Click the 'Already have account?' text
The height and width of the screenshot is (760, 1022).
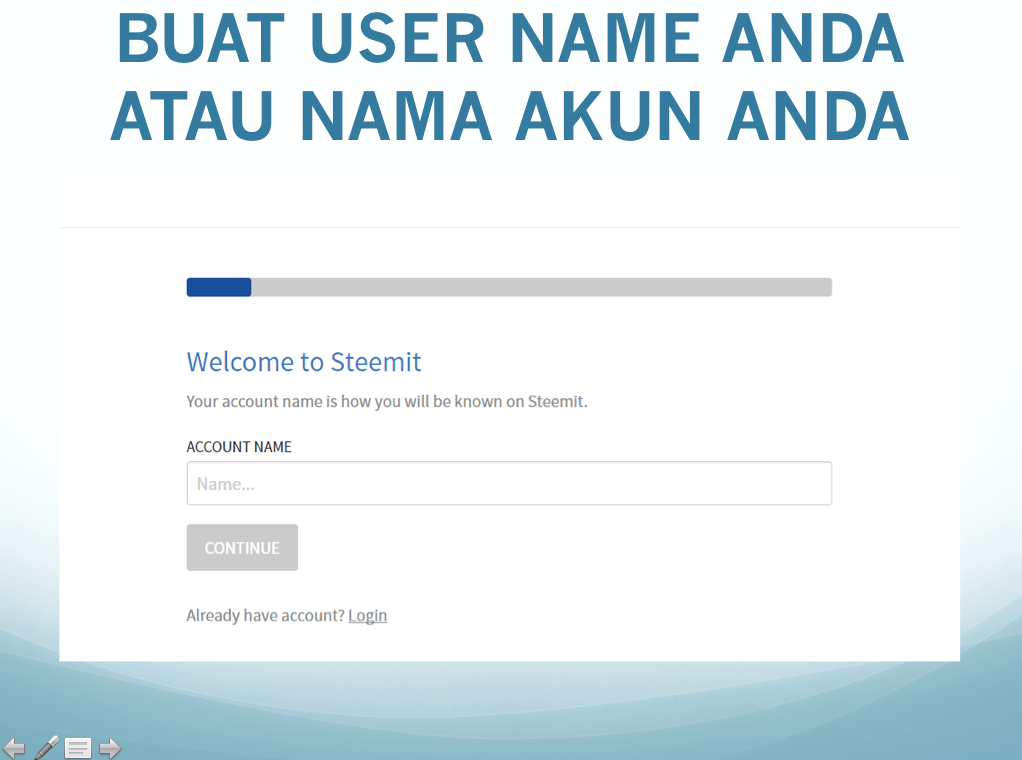[x=265, y=615]
